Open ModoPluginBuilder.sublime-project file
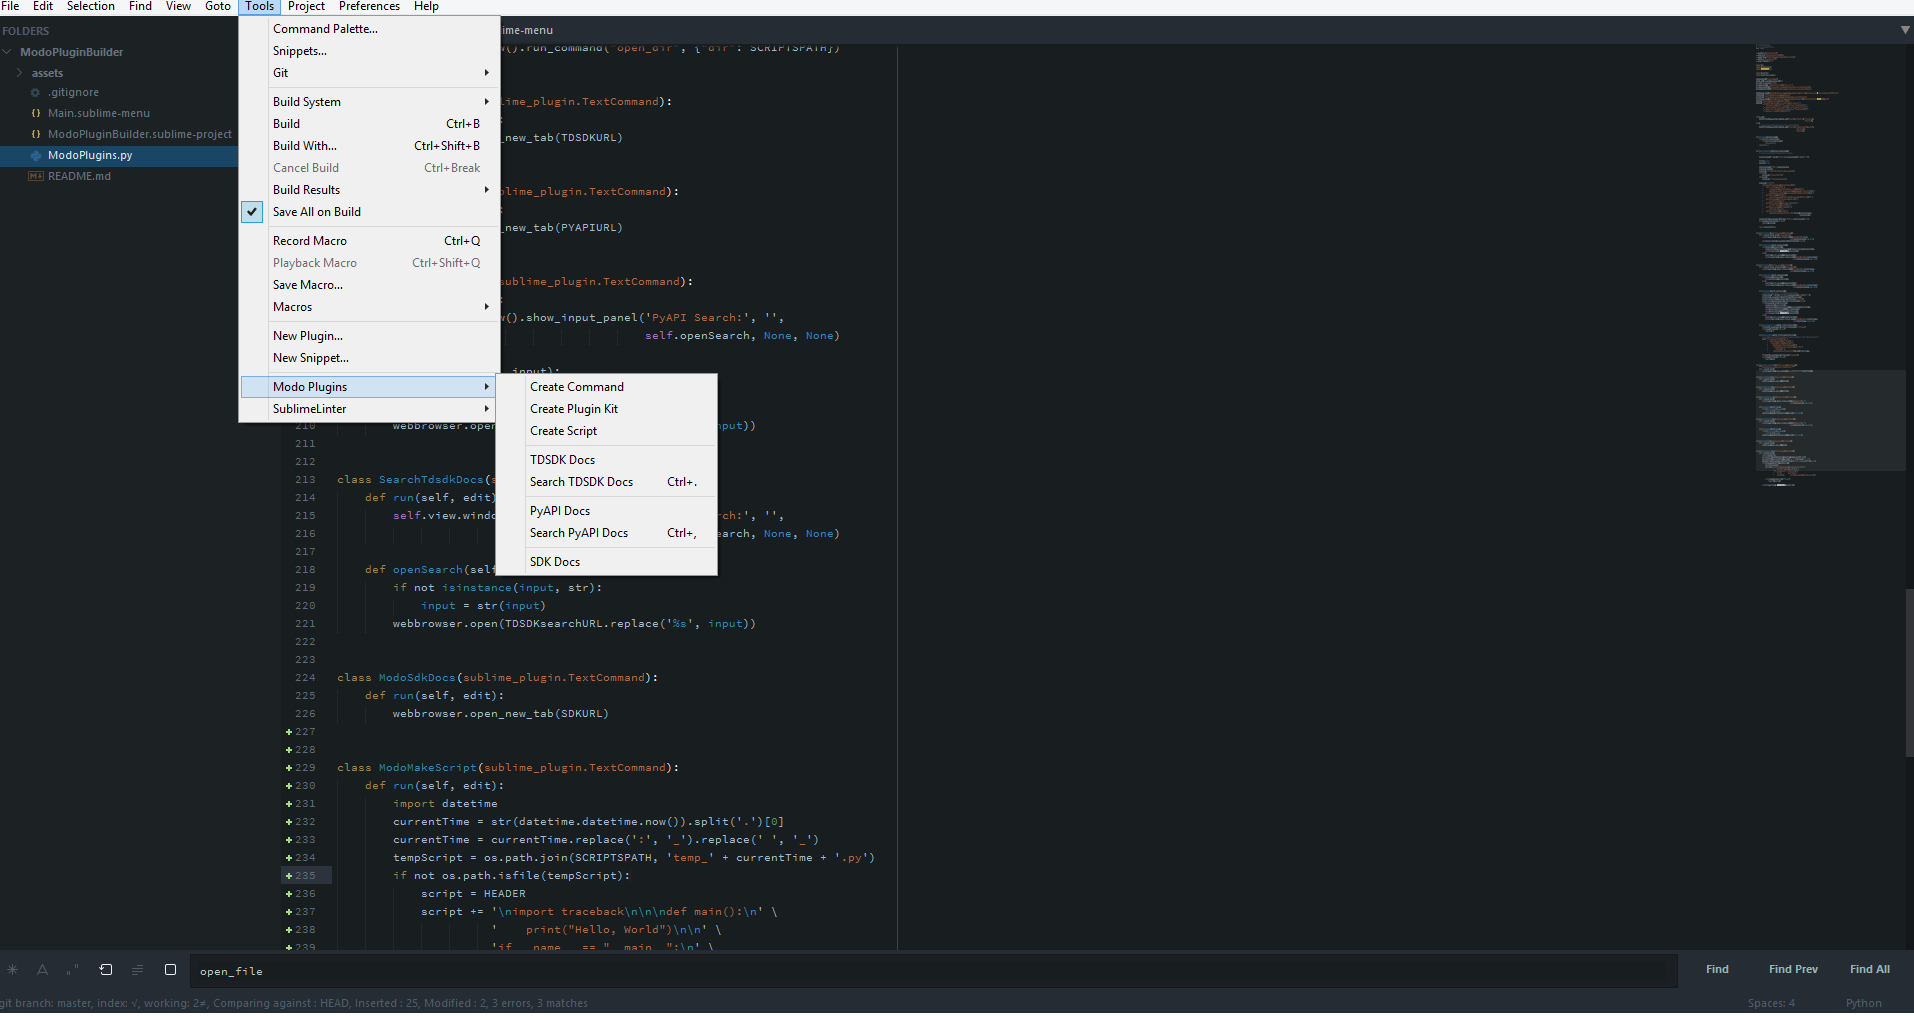 coord(140,134)
